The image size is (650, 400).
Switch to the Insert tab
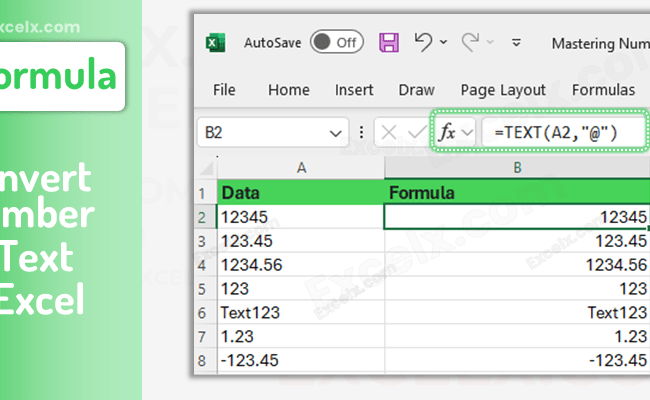[354, 90]
